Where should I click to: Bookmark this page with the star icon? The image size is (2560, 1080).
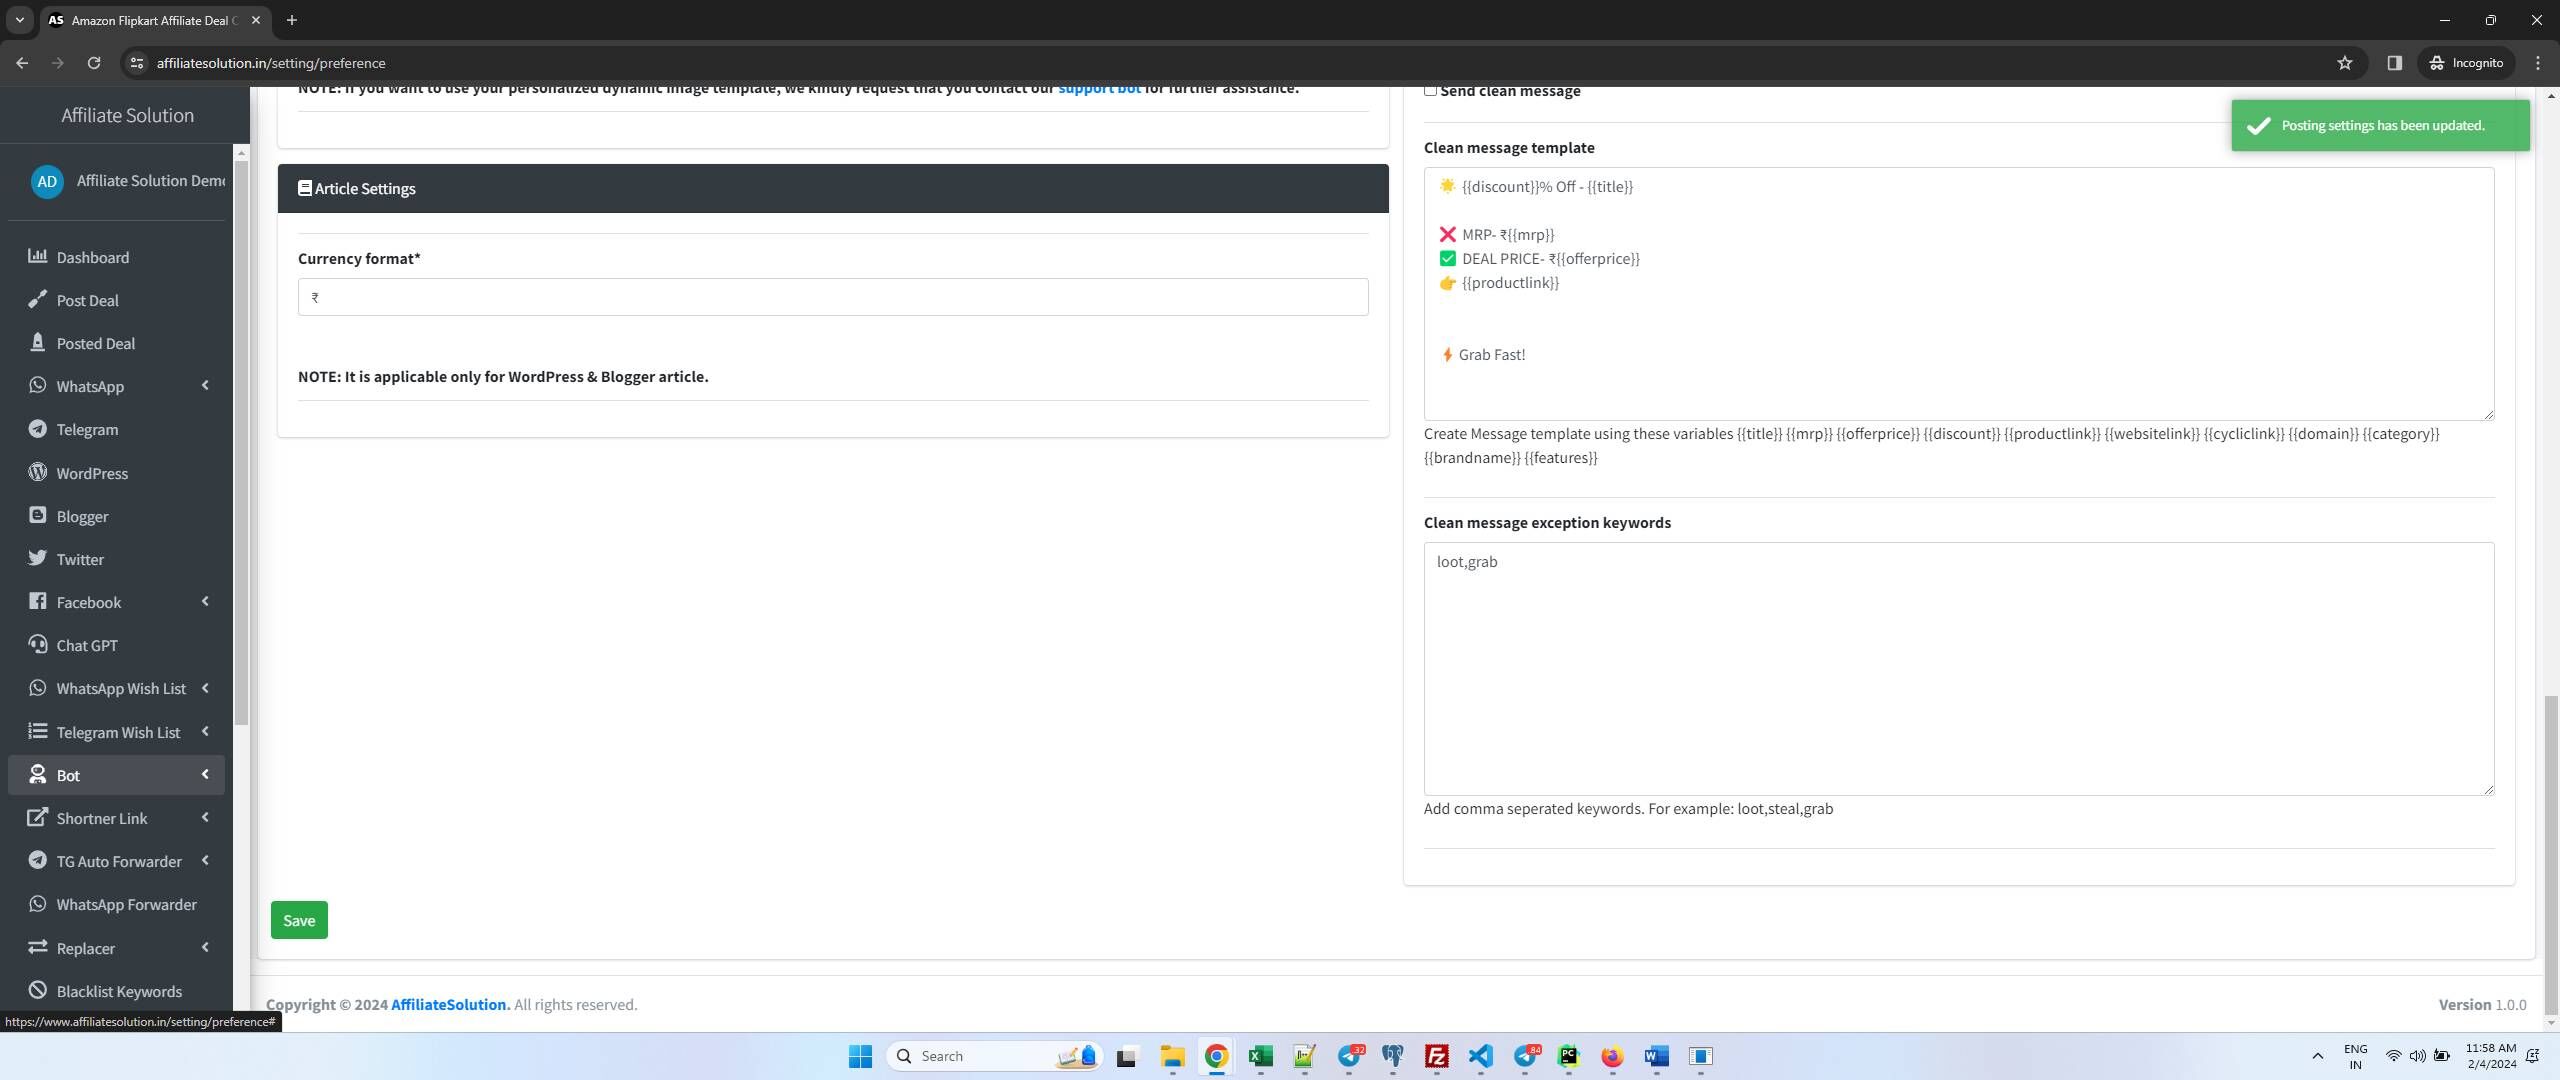[x=2345, y=63]
